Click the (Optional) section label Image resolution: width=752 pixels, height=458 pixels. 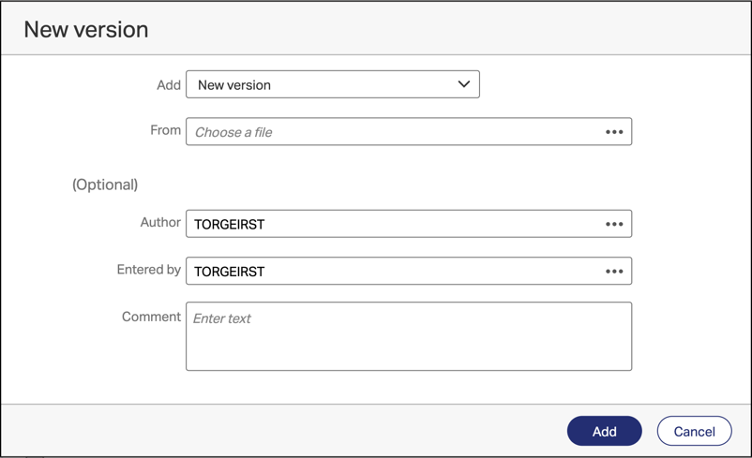tap(105, 185)
